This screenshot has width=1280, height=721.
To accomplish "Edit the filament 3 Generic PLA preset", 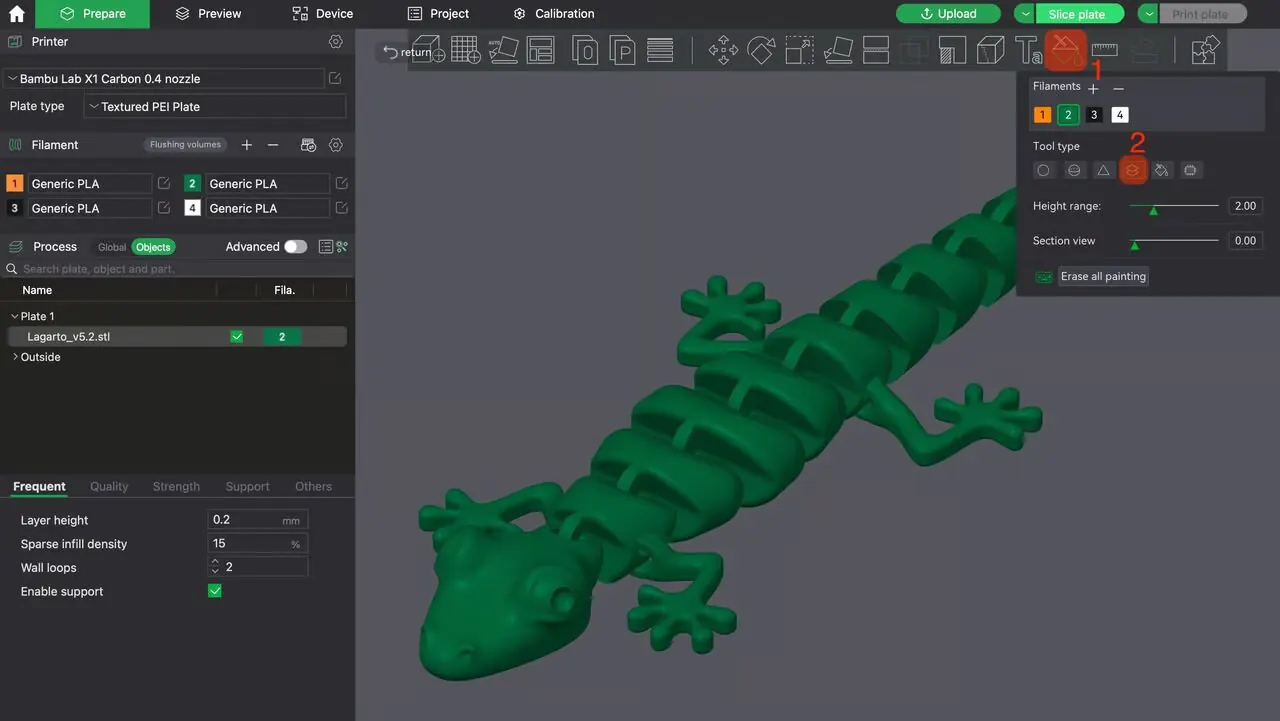I will [x=164, y=208].
